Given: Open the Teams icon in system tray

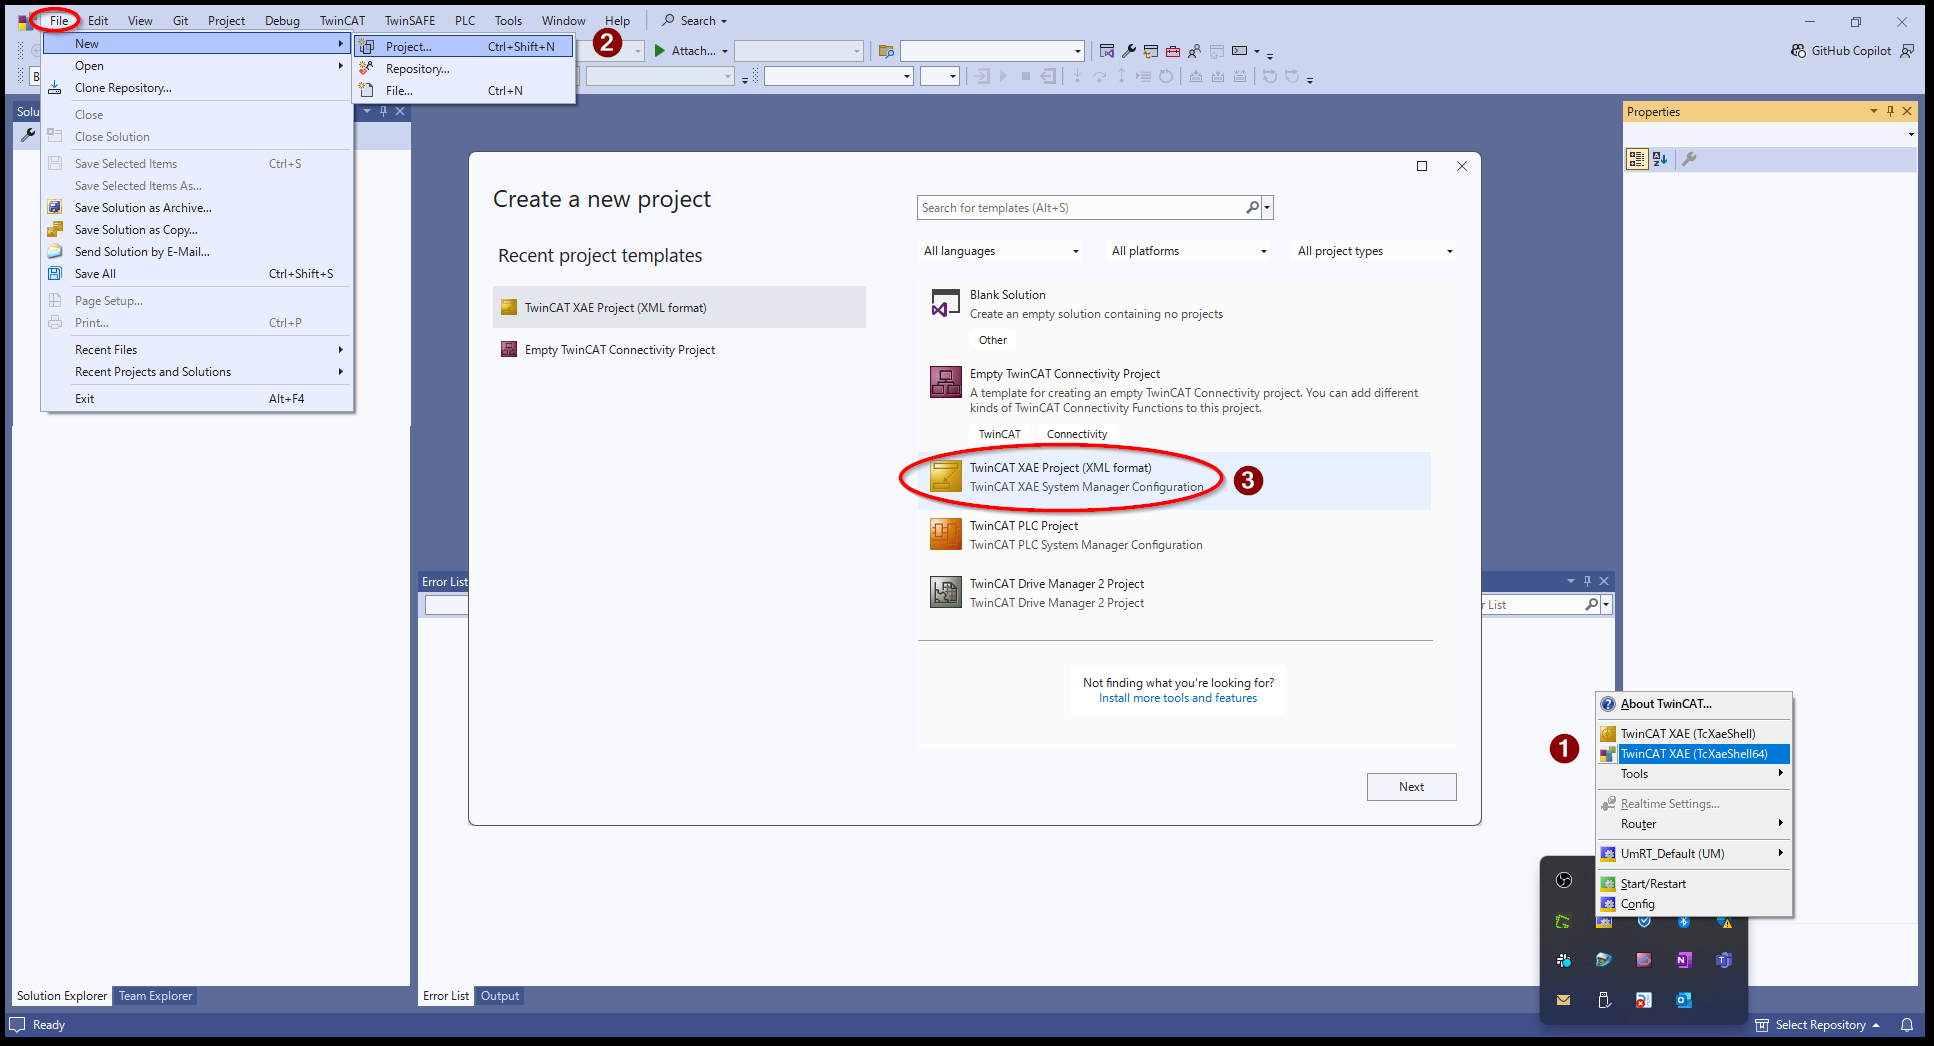Looking at the screenshot, I should pos(1723,960).
